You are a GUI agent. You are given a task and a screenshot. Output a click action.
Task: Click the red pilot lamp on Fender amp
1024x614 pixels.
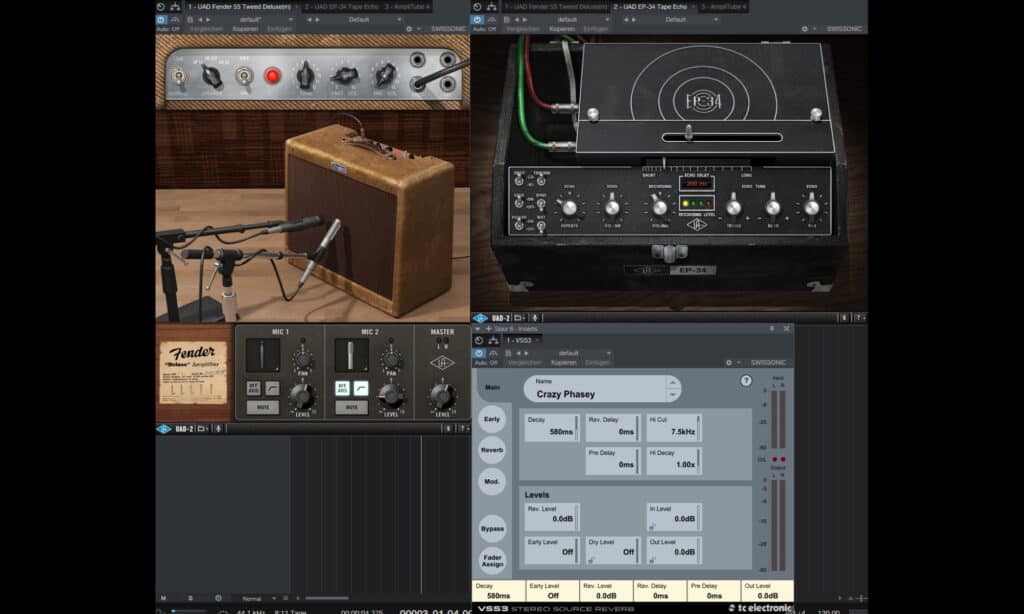(272, 76)
